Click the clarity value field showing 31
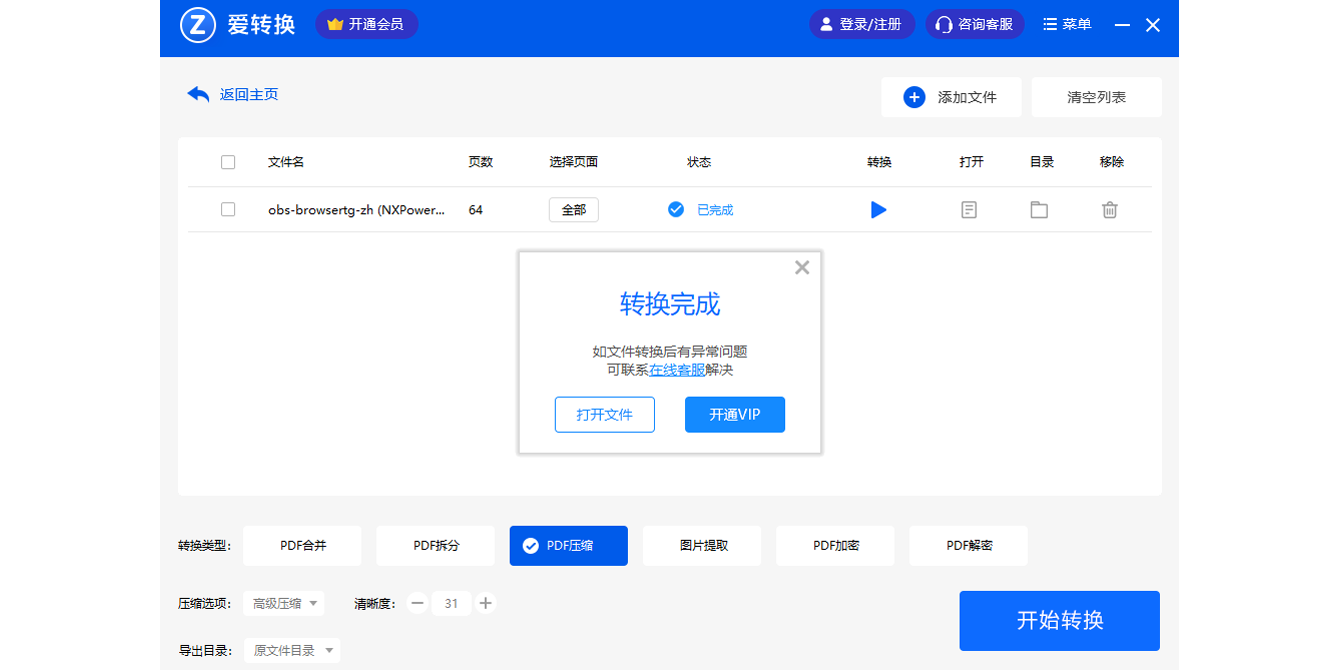 coord(451,603)
